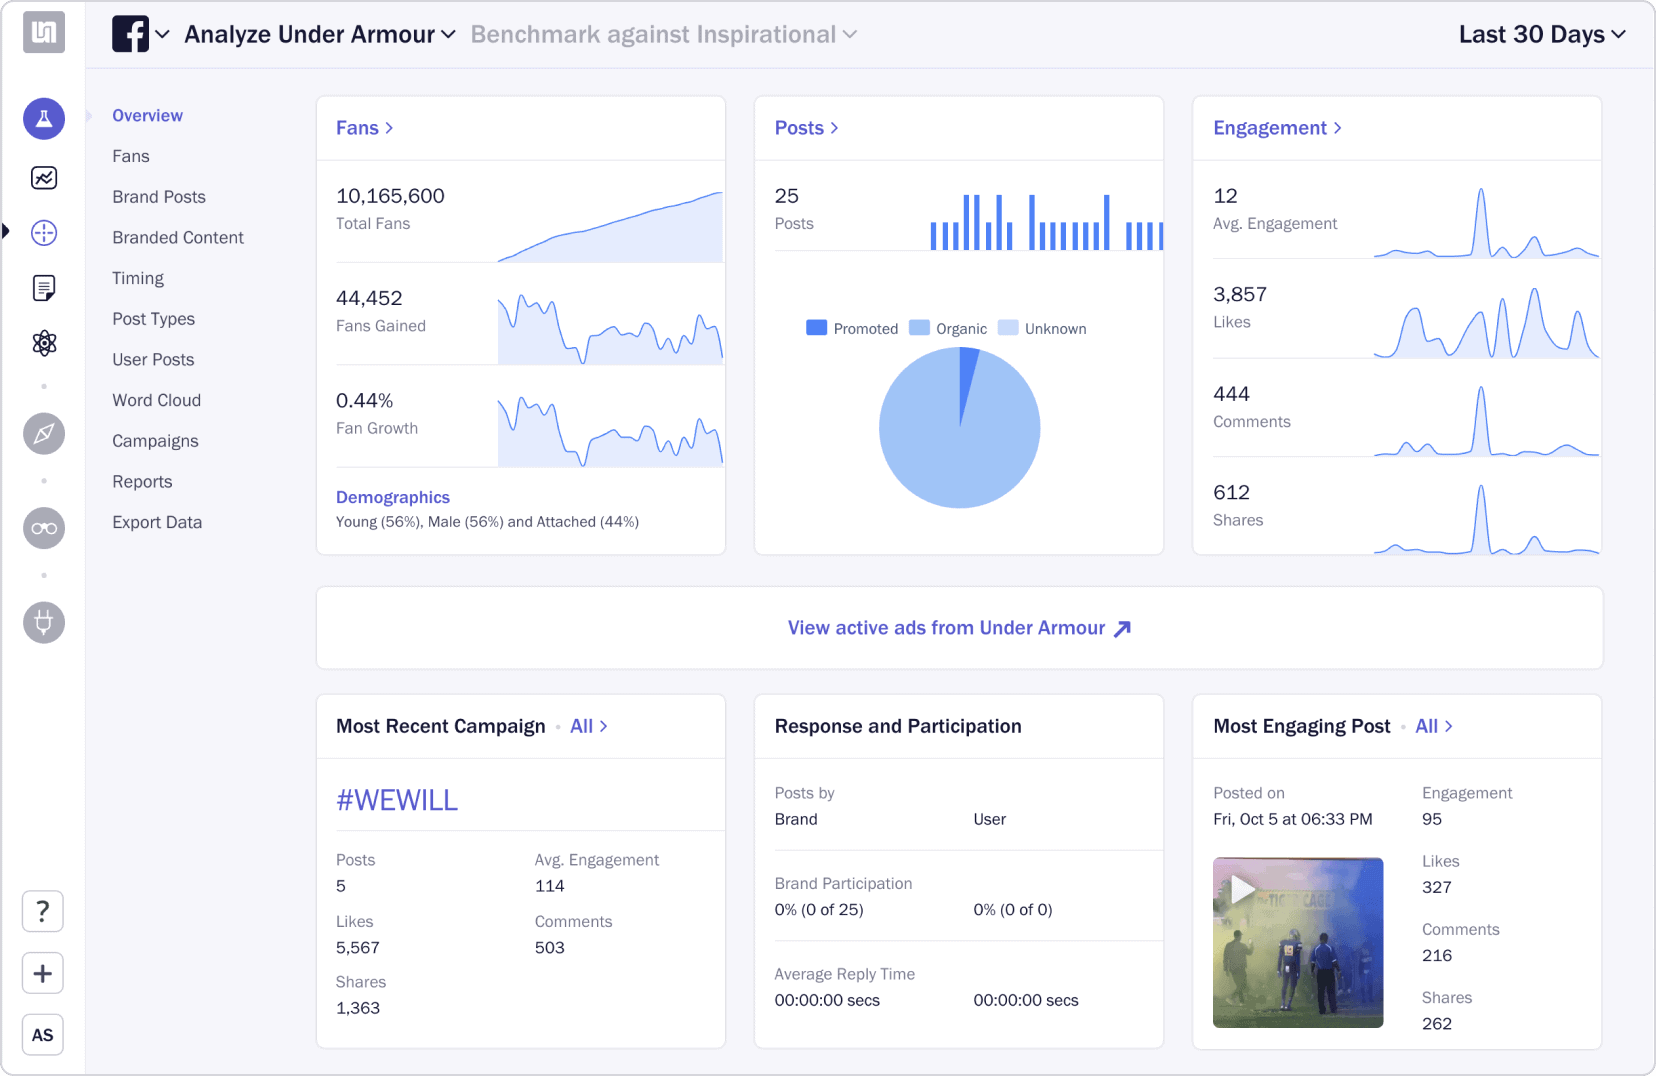Click the 1,363 campaign shares value
Screen dimensions: 1656x1076
point(358,1008)
